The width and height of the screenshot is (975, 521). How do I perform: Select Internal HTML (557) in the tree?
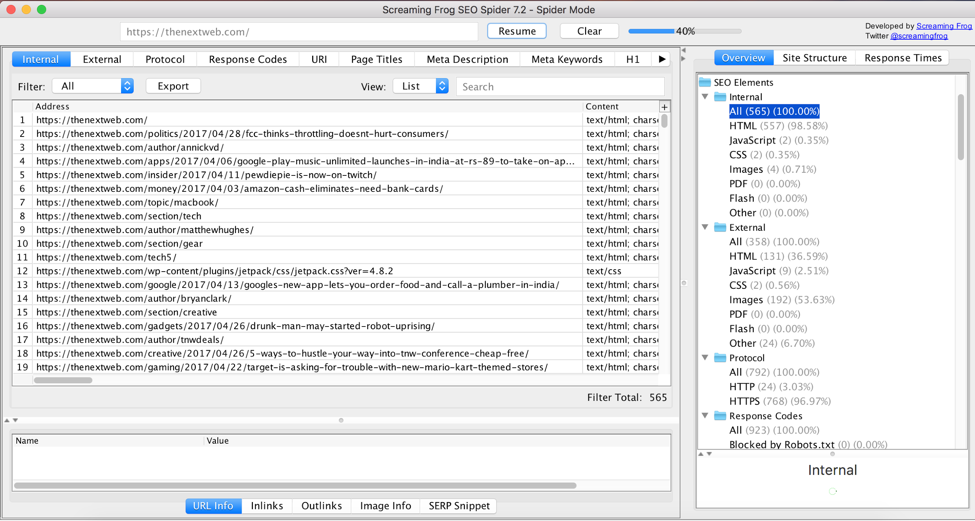[x=779, y=126]
